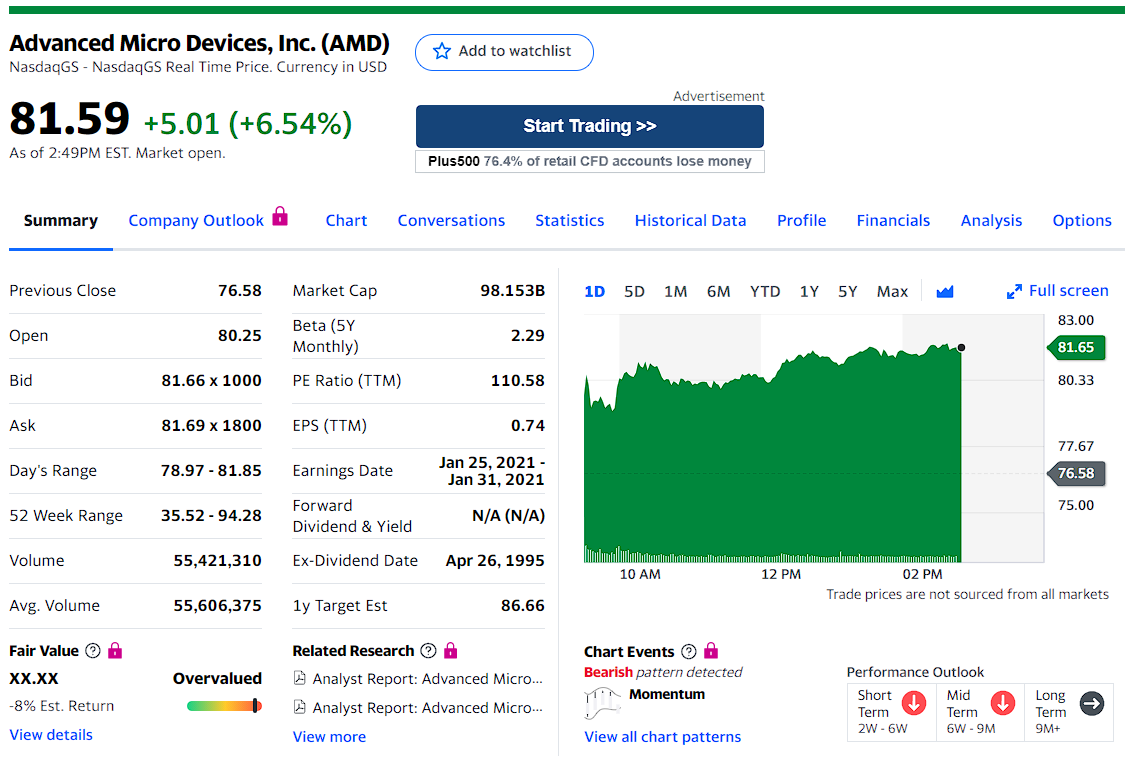Click the Long Term sideways arrow icon
This screenshot has width=1125, height=757.
coord(1092,703)
